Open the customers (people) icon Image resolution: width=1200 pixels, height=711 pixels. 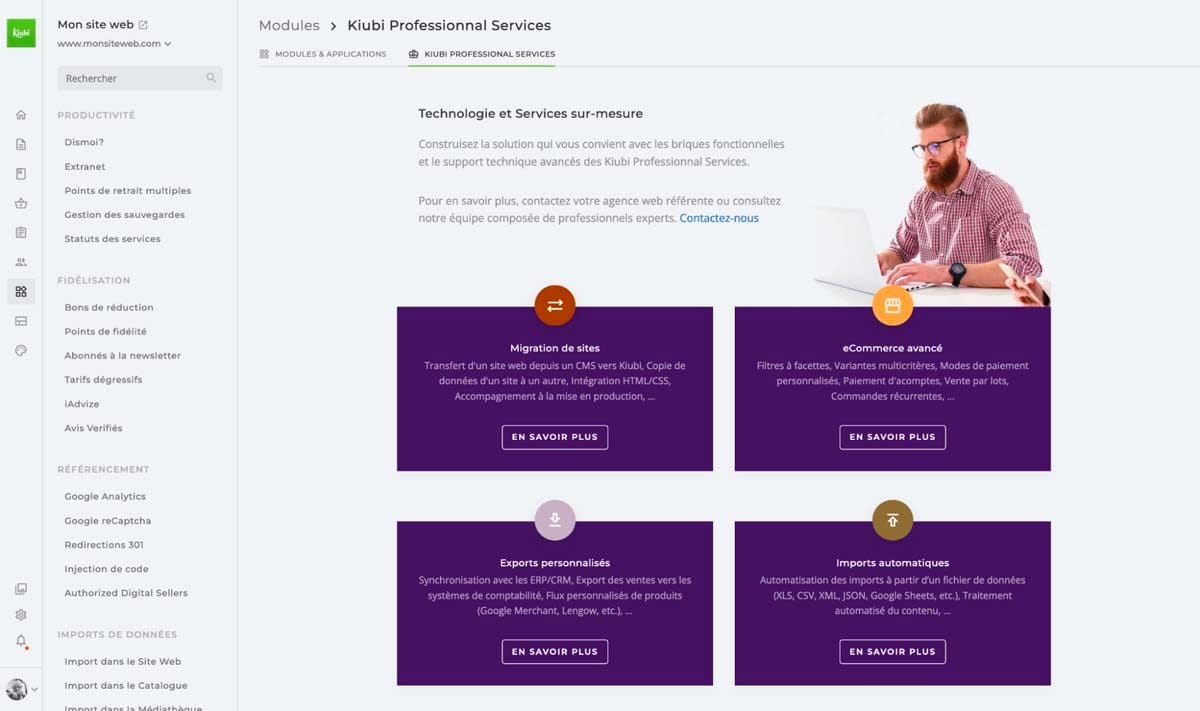[x=21, y=262]
